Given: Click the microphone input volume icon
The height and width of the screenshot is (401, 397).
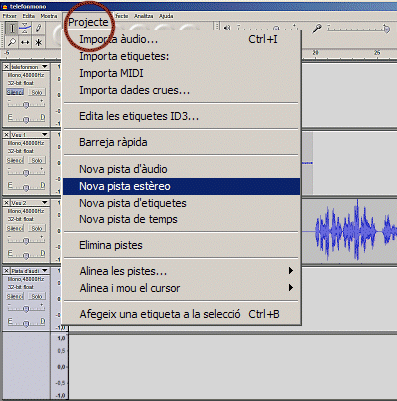Looking at the screenshot, I should point(317,29).
